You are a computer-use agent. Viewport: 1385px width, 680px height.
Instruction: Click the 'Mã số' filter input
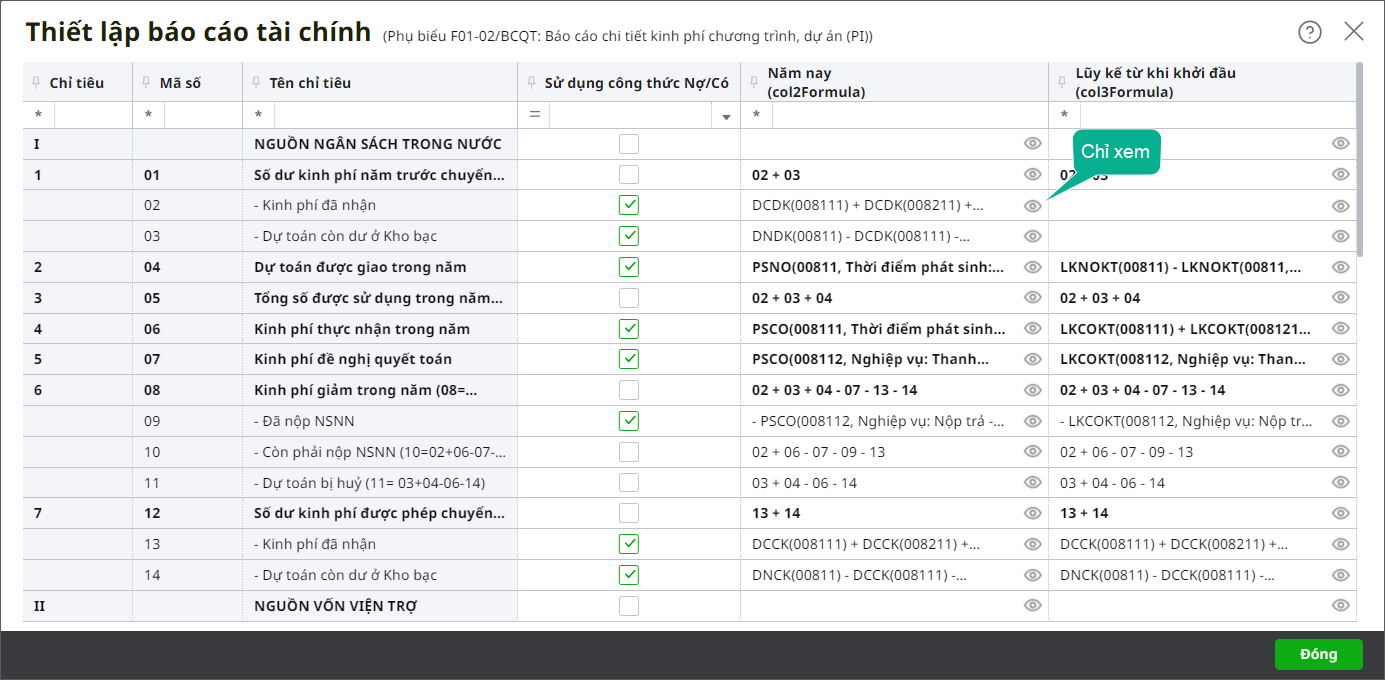202,115
